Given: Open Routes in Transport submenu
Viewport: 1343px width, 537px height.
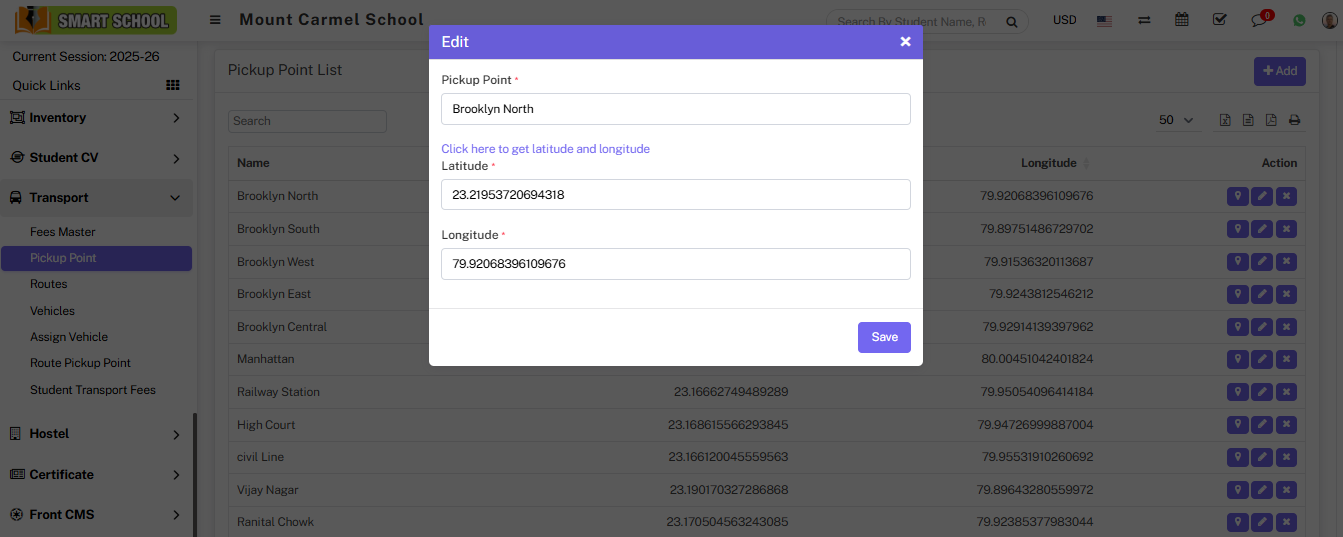Looking at the screenshot, I should pos(49,284).
